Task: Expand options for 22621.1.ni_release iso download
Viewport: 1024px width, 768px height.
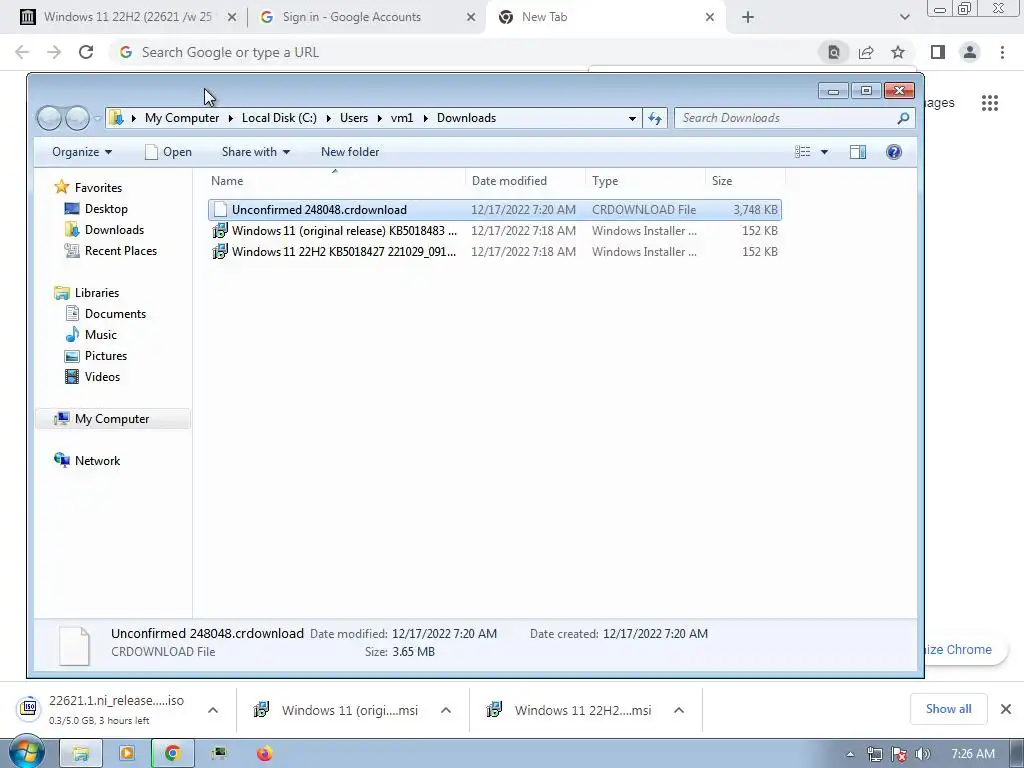Action: [213, 710]
